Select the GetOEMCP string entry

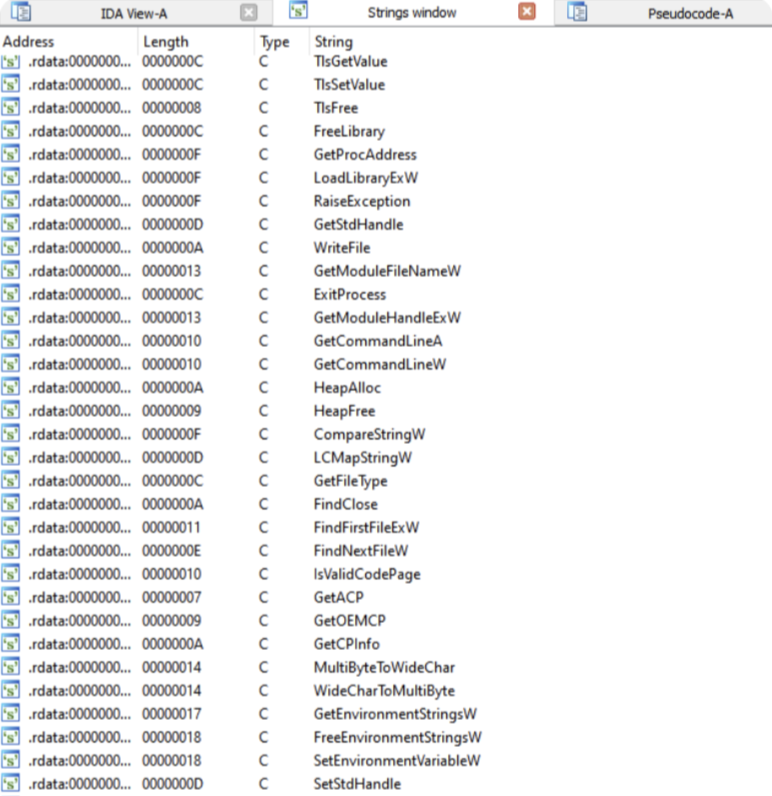pyautogui.click(x=350, y=621)
